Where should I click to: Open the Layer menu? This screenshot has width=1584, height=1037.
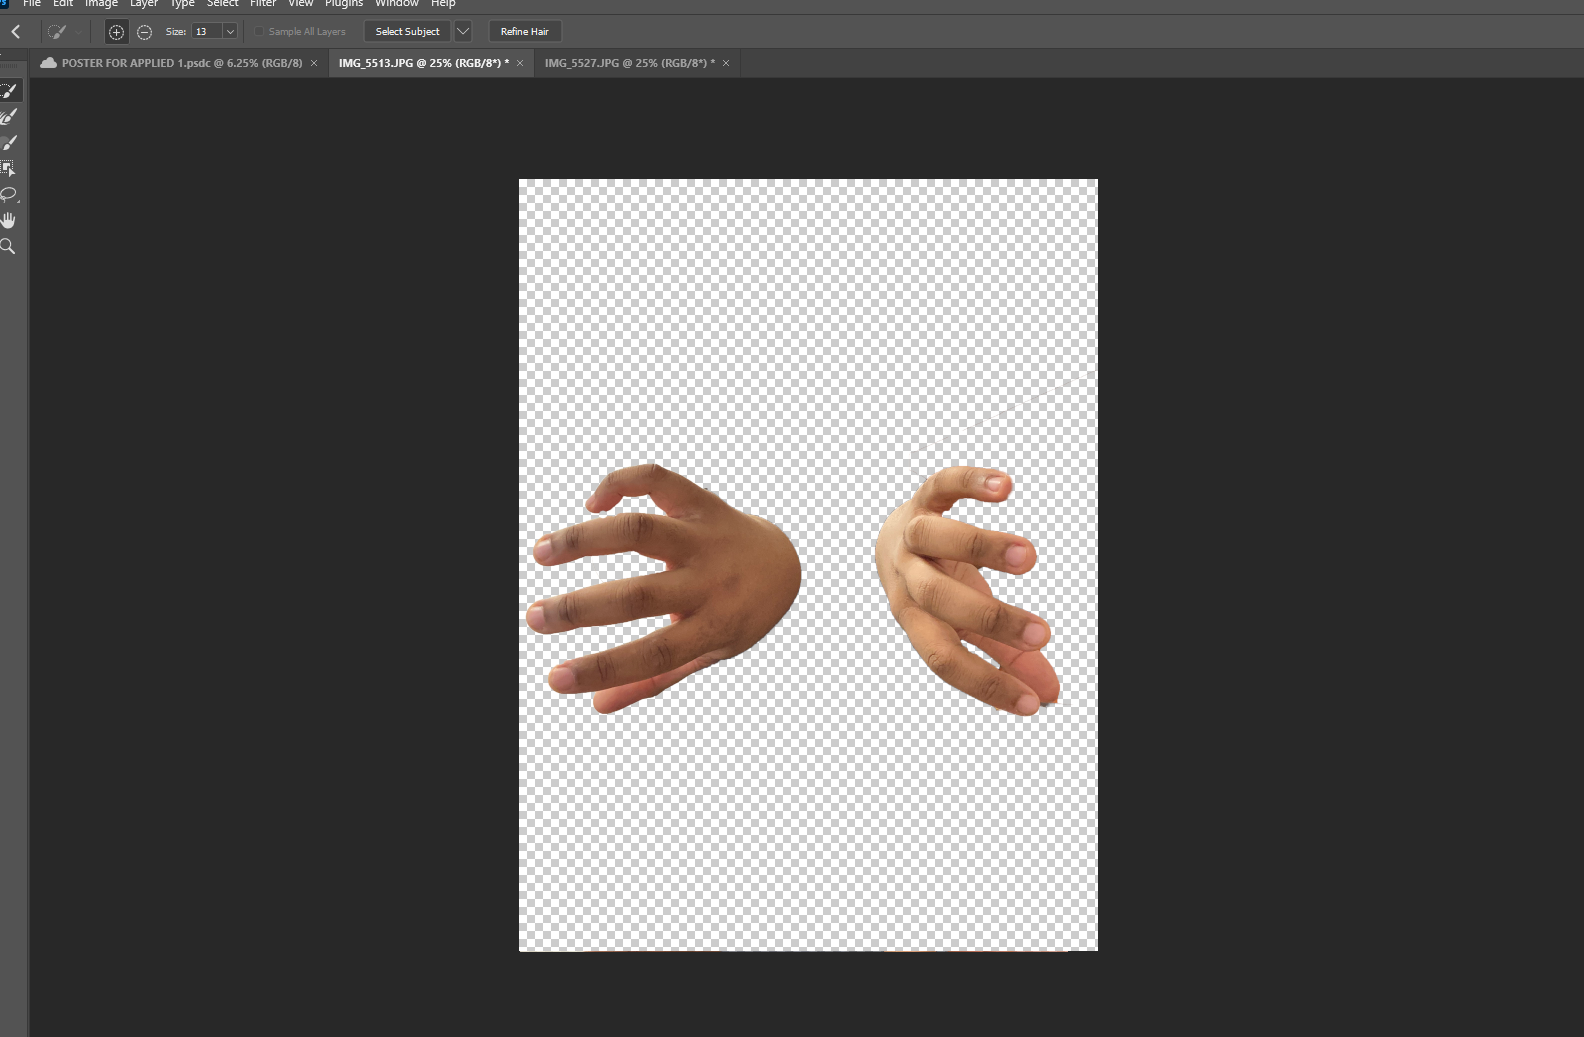click(x=144, y=4)
